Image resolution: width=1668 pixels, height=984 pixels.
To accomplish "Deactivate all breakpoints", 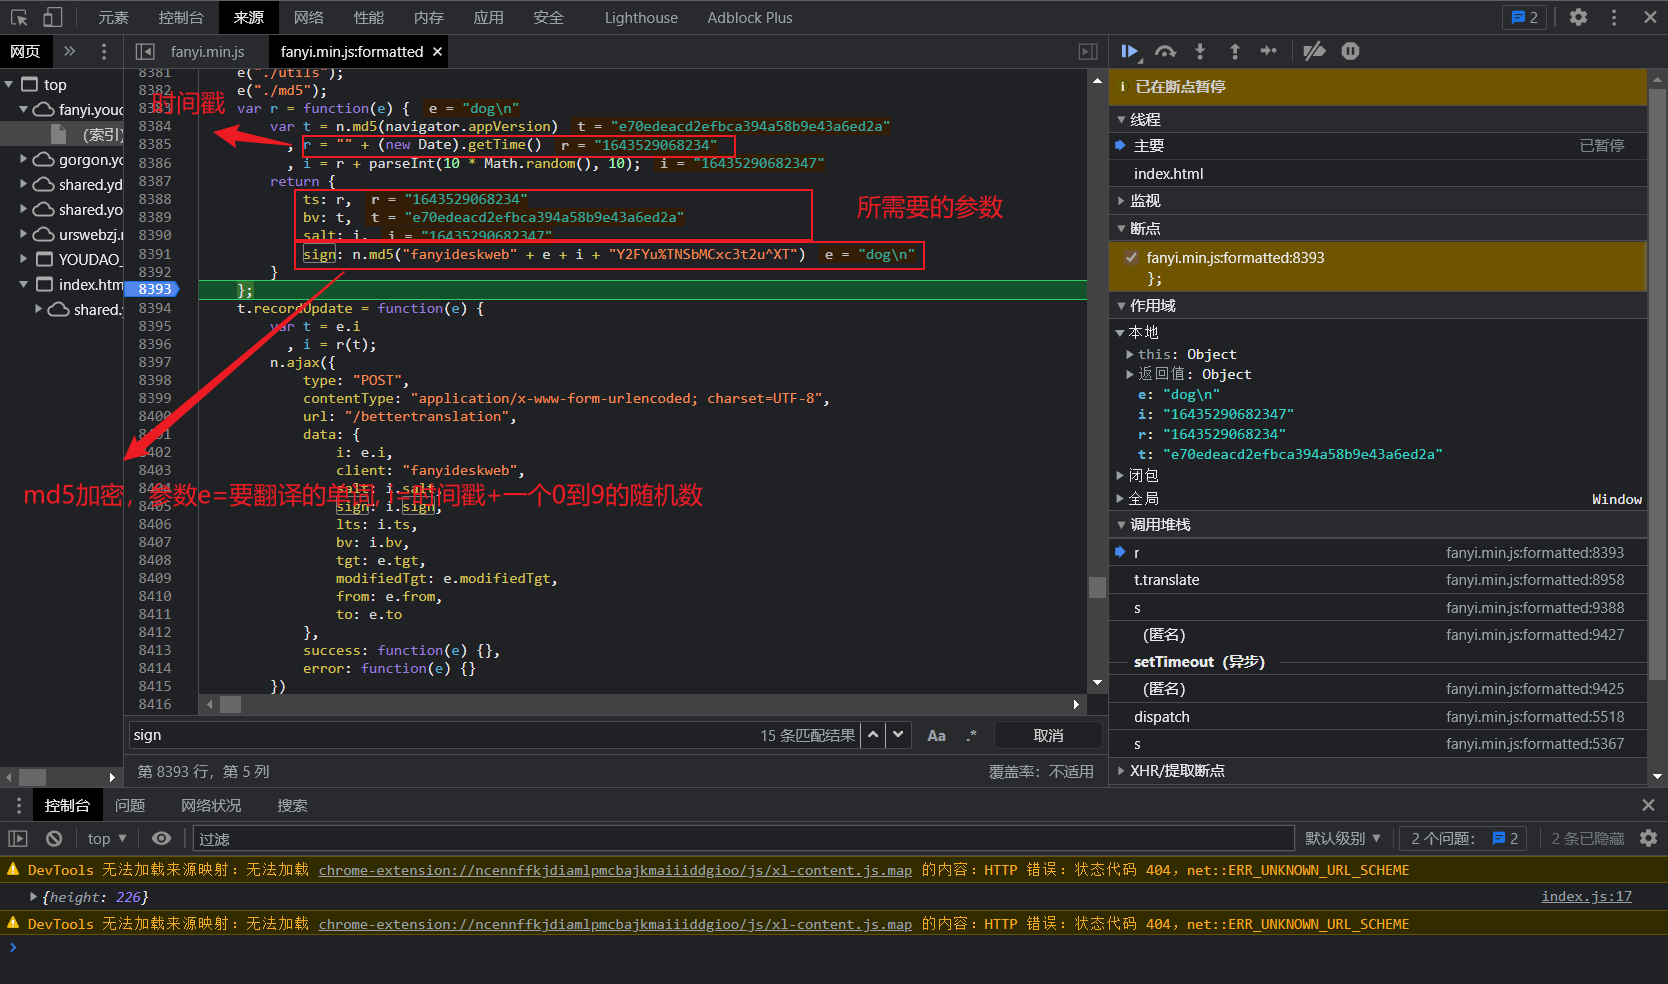I will tap(1314, 51).
